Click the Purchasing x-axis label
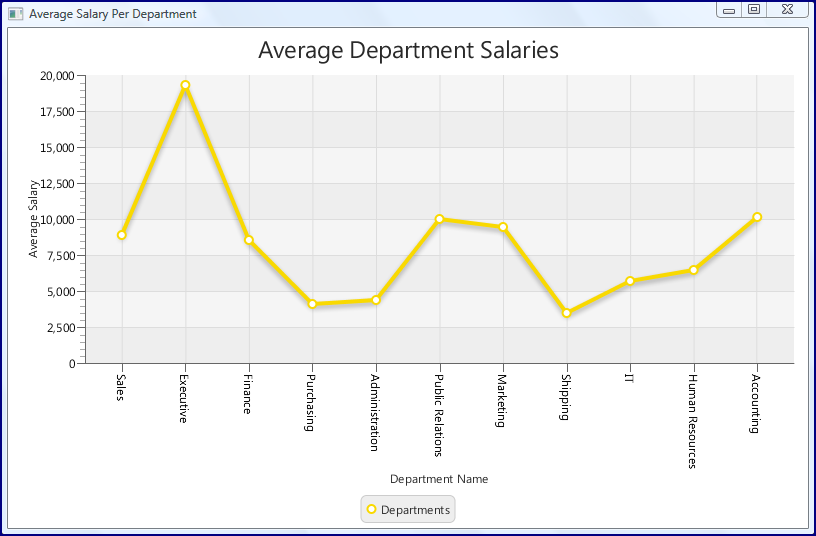 (x=310, y=403)
